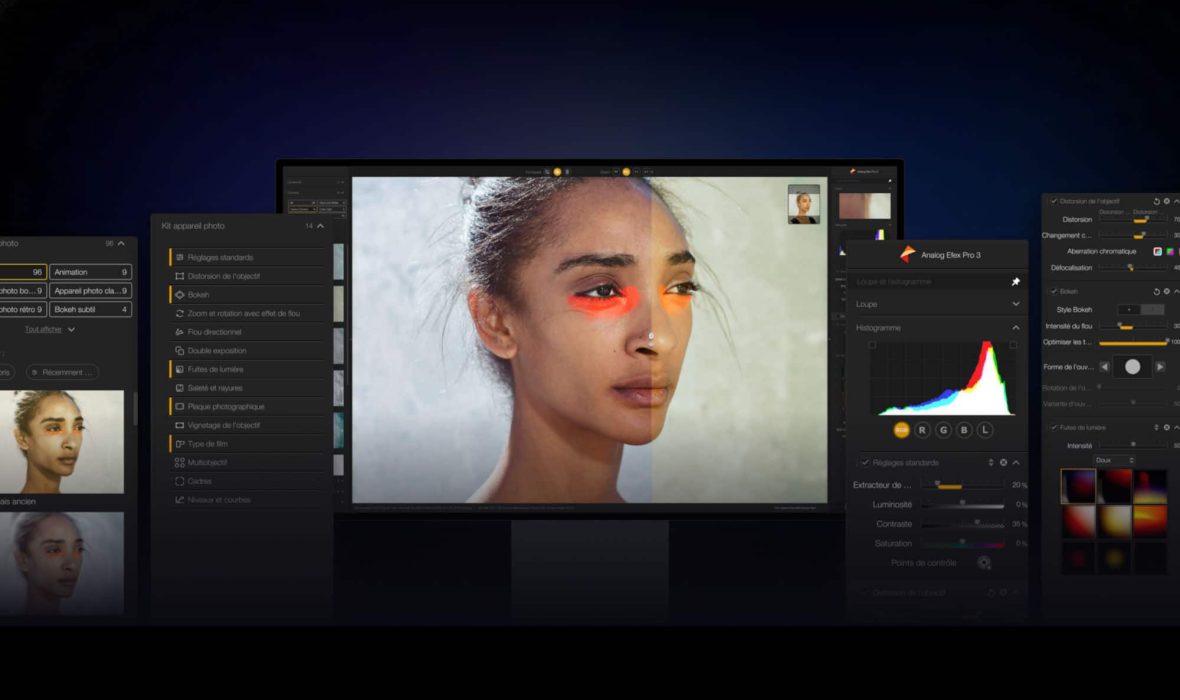Choose the Flou directionnel filter icon
Viewport: 1180px width, 700px height.
pyautogui.click(x=179, y=332)
